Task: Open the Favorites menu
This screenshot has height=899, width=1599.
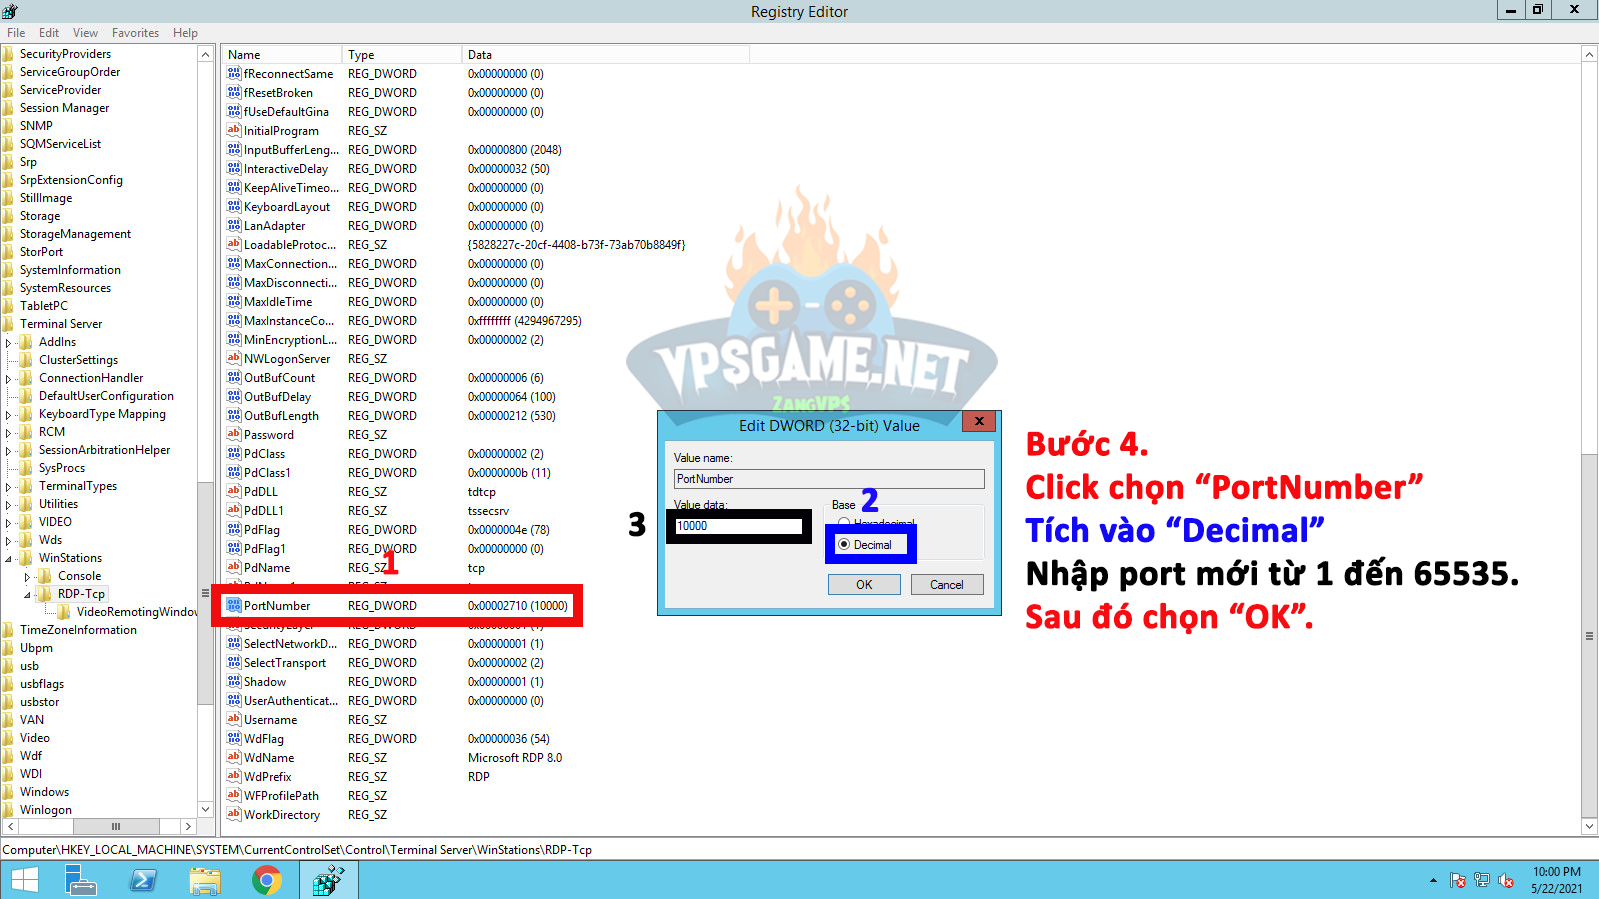Action: pyautogui.click(x=135, y=33)
